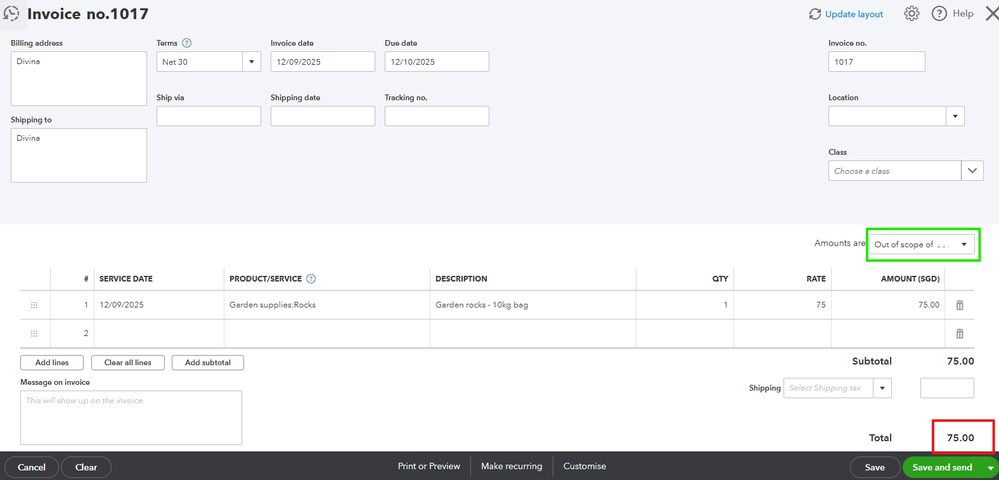Open the Amounts are tax dropdown
The width and height of the screenshot is (999, 480).
click(964, 244)
